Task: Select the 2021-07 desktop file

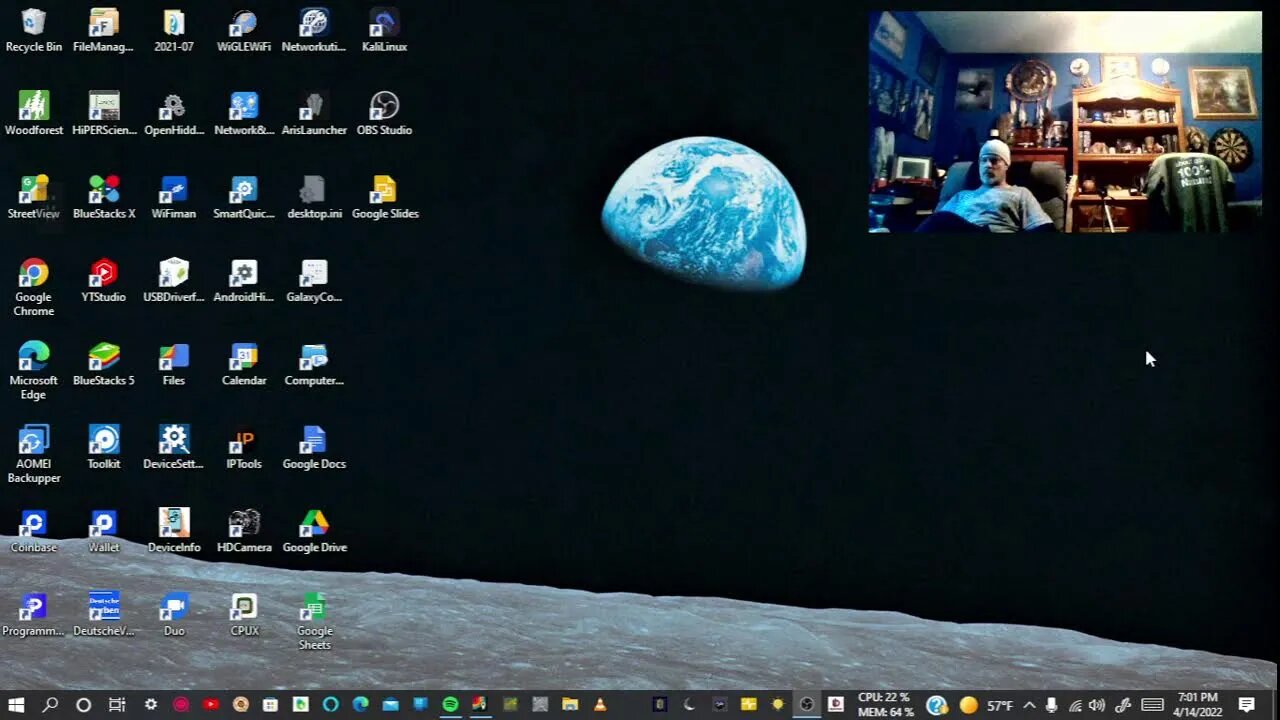Action: click(174, 30)
